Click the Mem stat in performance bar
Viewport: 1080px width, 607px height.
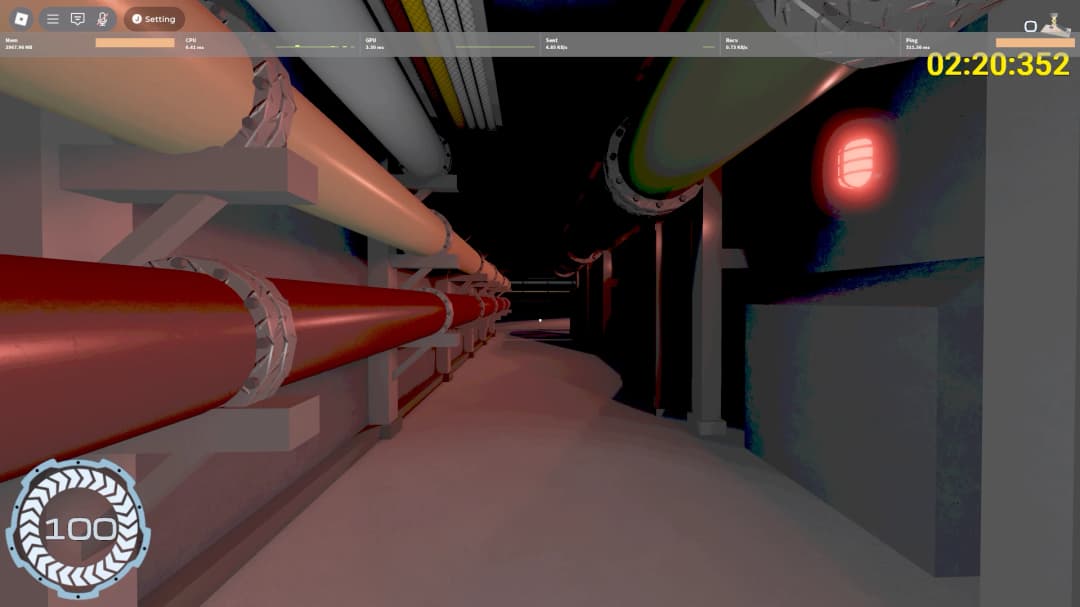click(x=19, y=43)
